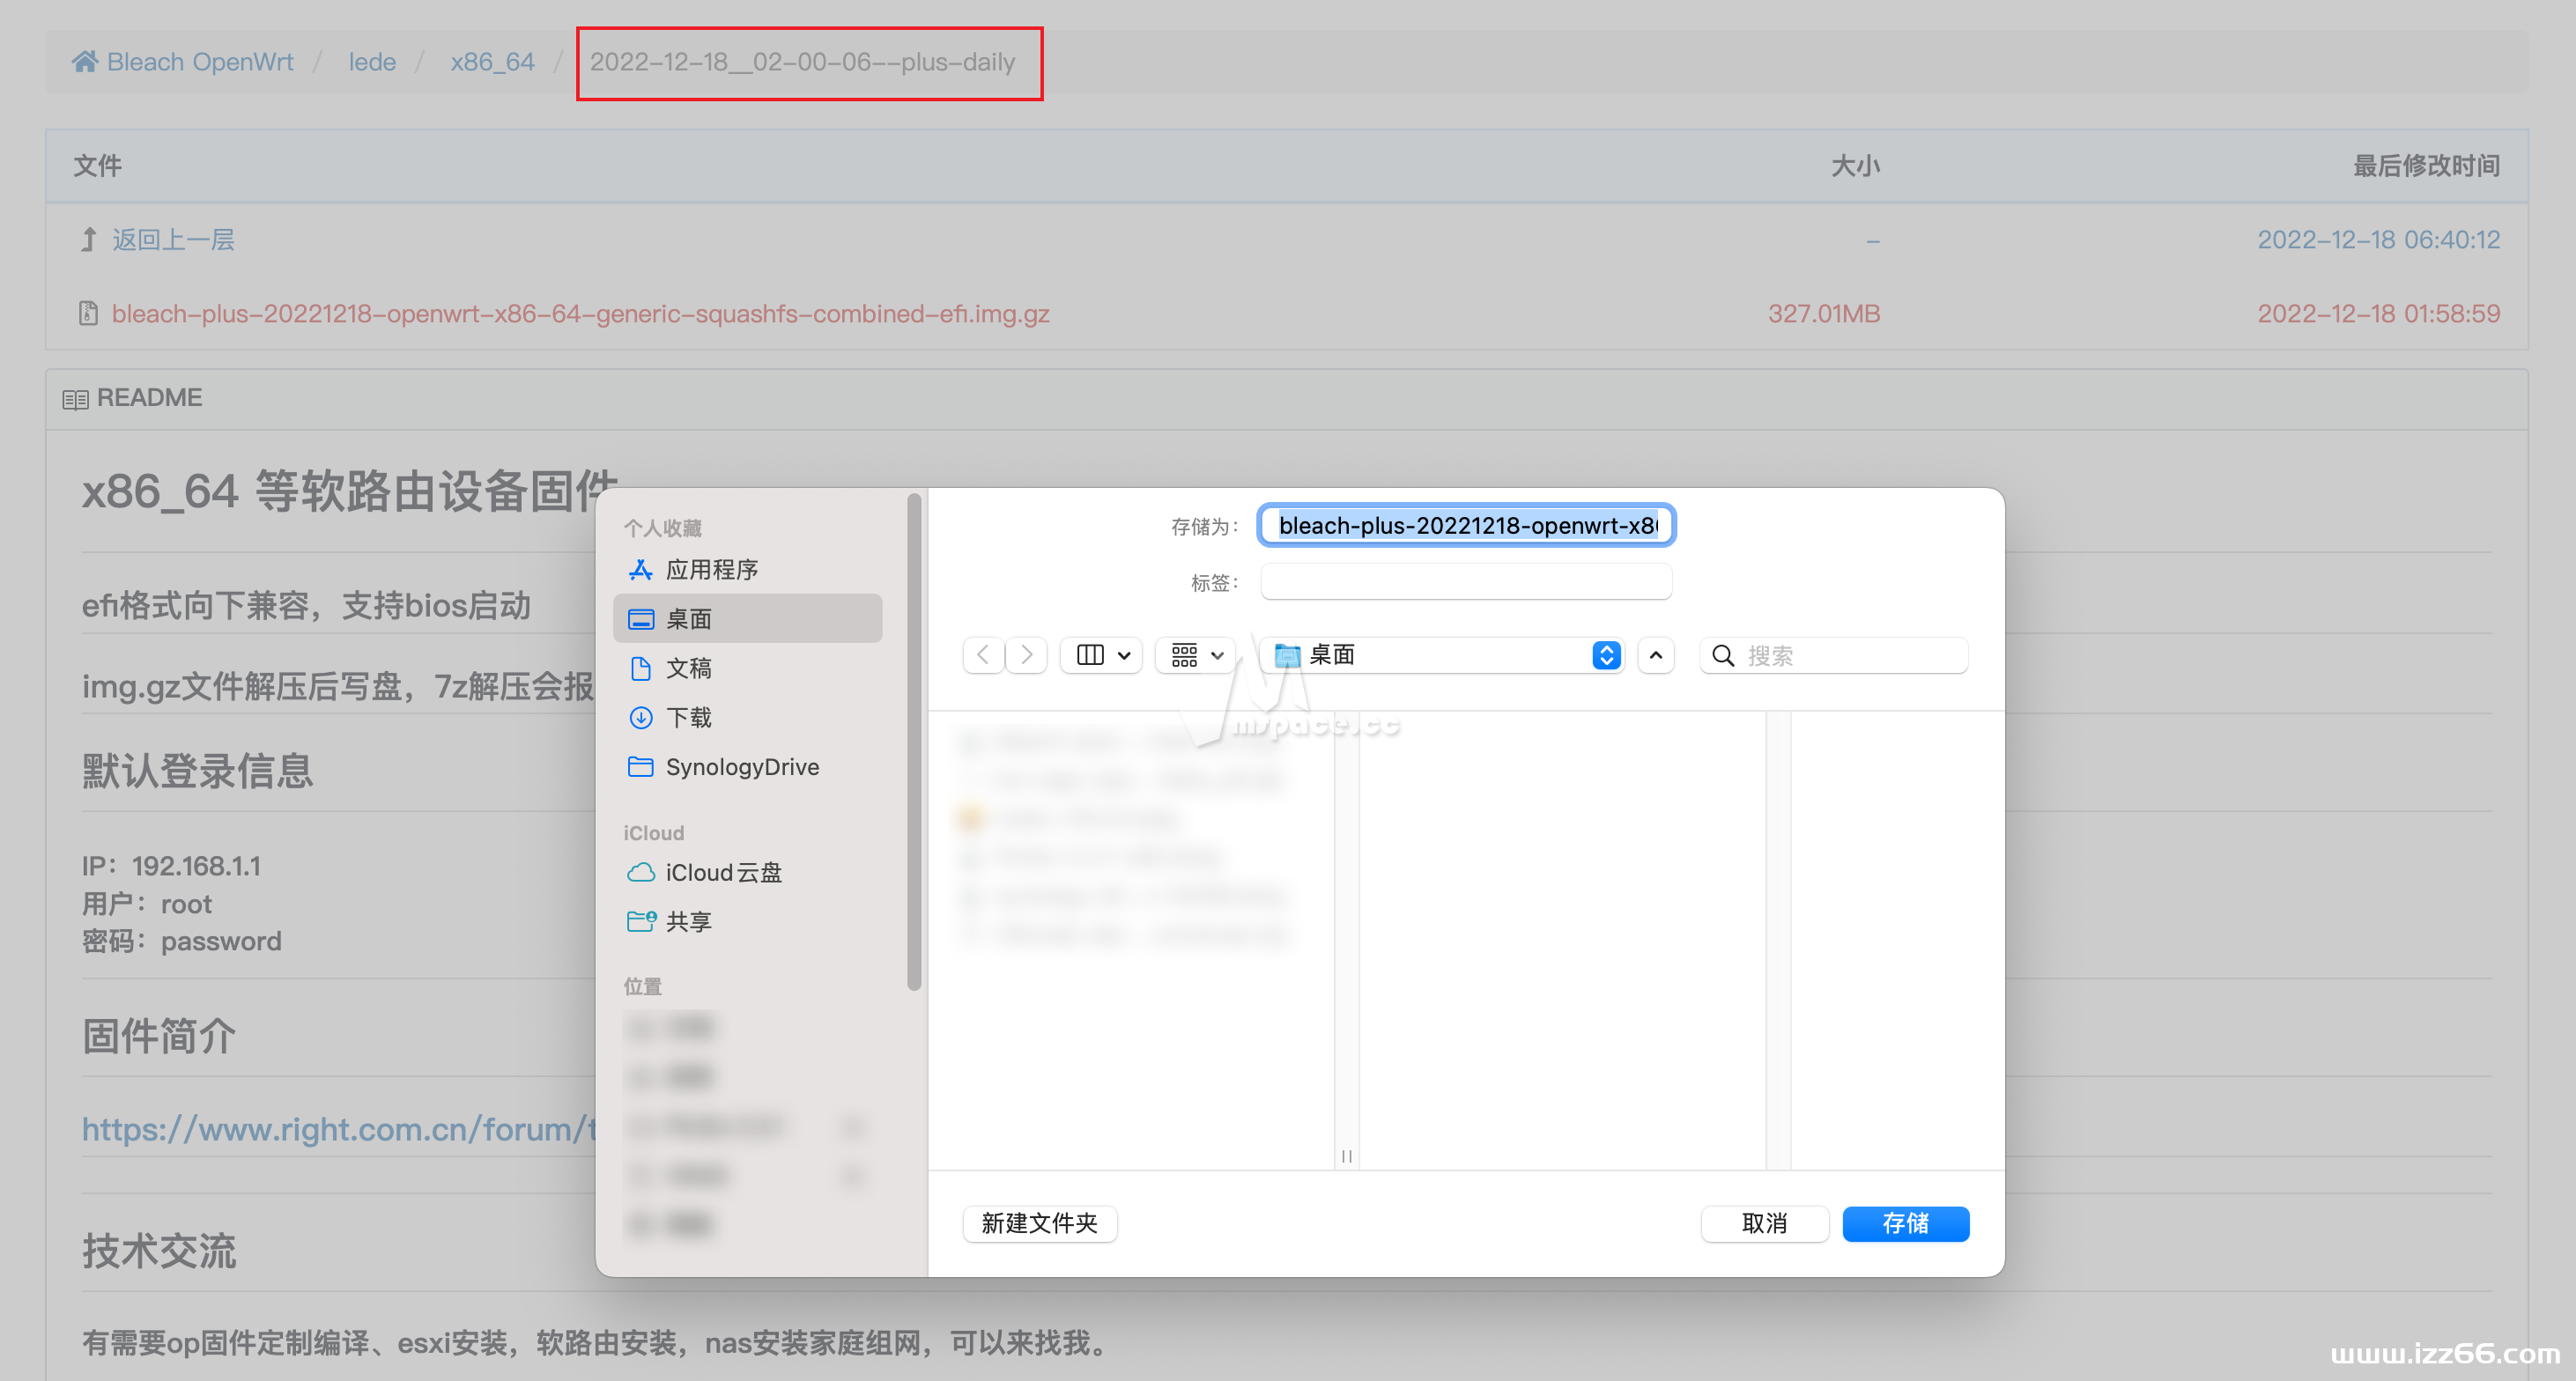Select the 桌面 sidebar item
Image resolution: width=2576 pixels, height=1381 pixels.
tap(689, 618)
